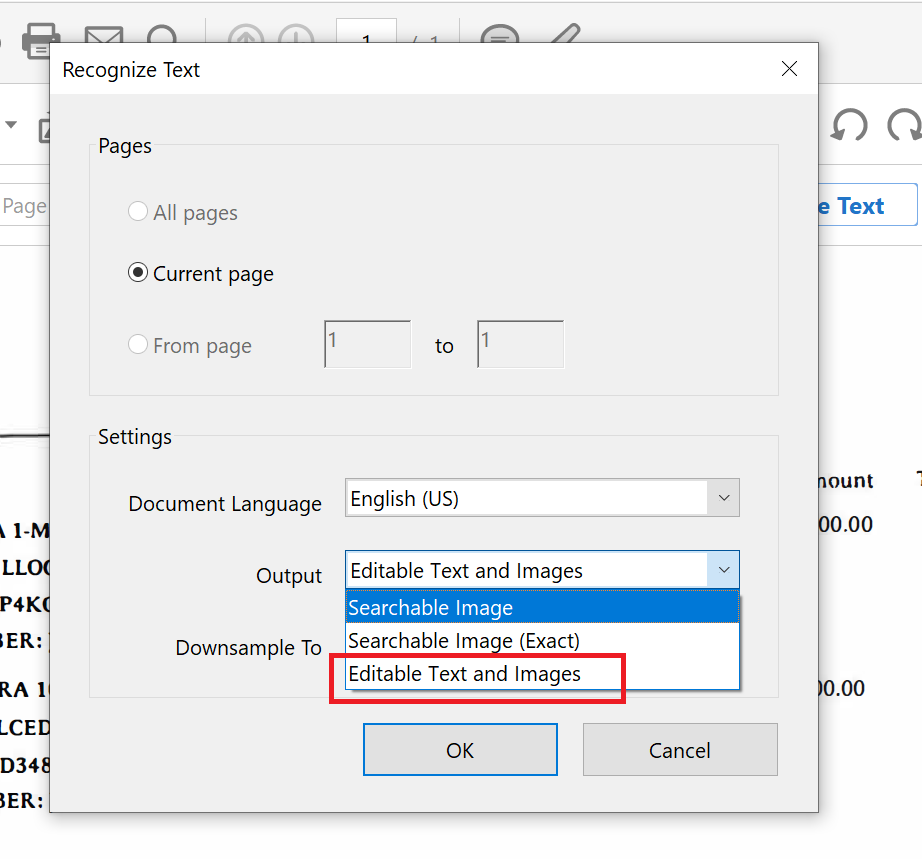
Task: Select the From page radio button
Action: [138, 346]
